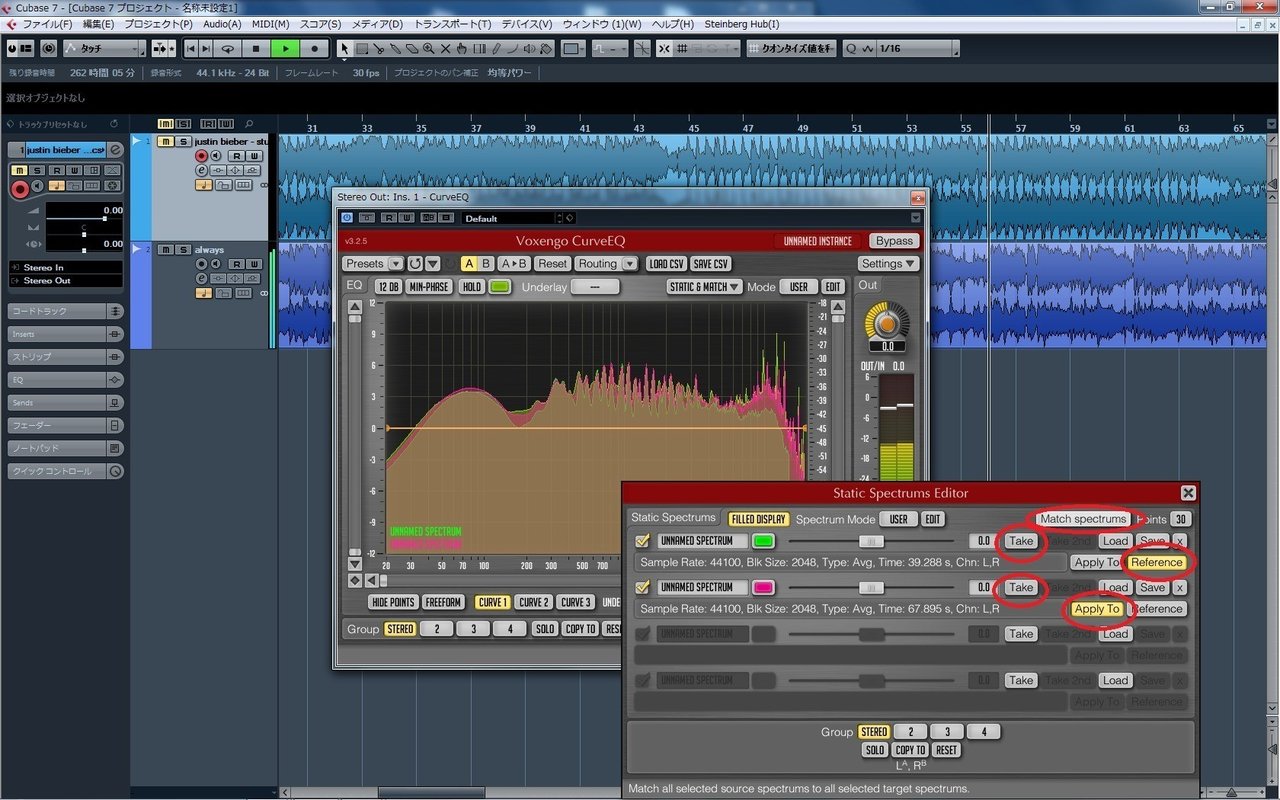Expand the EQ inspector section

click(66, 380)
